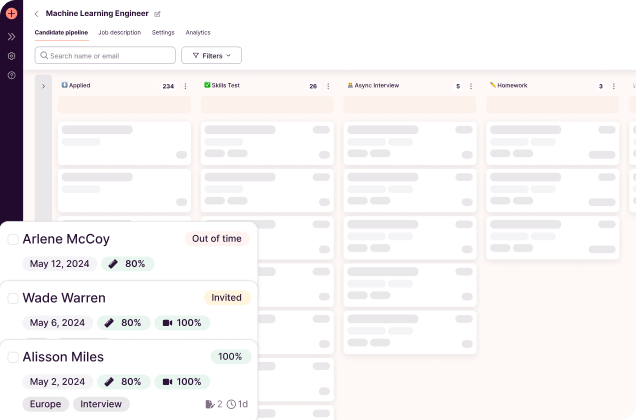Click the Interview tag
Image resolution: width=636 pixels, height=420 pixels.
[101, 404]
